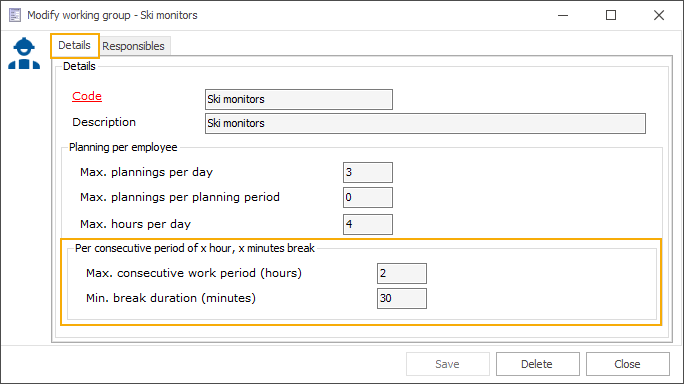Image resolution: width=684 pixels, height=384 pixels.
Task: Click the Max. consecutive work period field
Action: [x=402, y=274]
